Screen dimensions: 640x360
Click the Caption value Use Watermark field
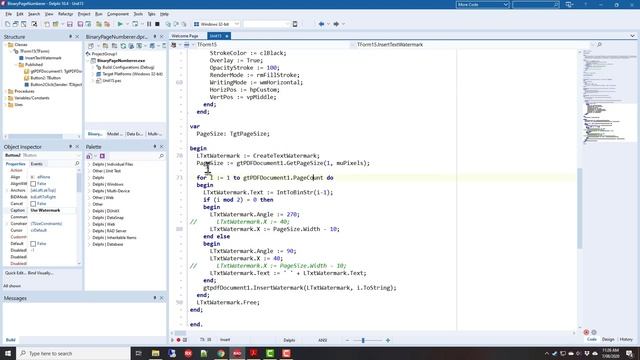(53, 210)
